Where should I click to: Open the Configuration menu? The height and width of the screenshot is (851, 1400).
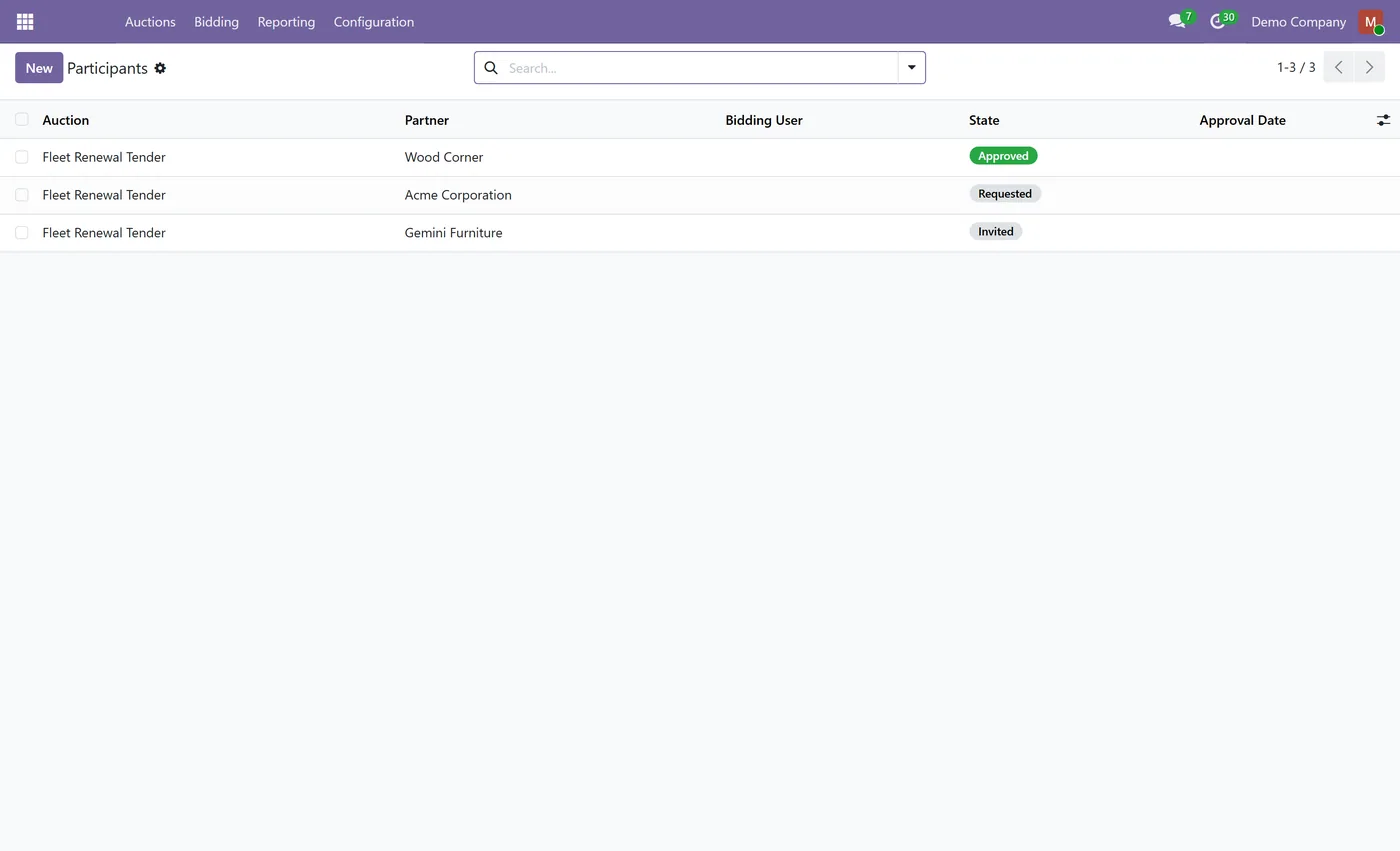[x=374, y=21]
